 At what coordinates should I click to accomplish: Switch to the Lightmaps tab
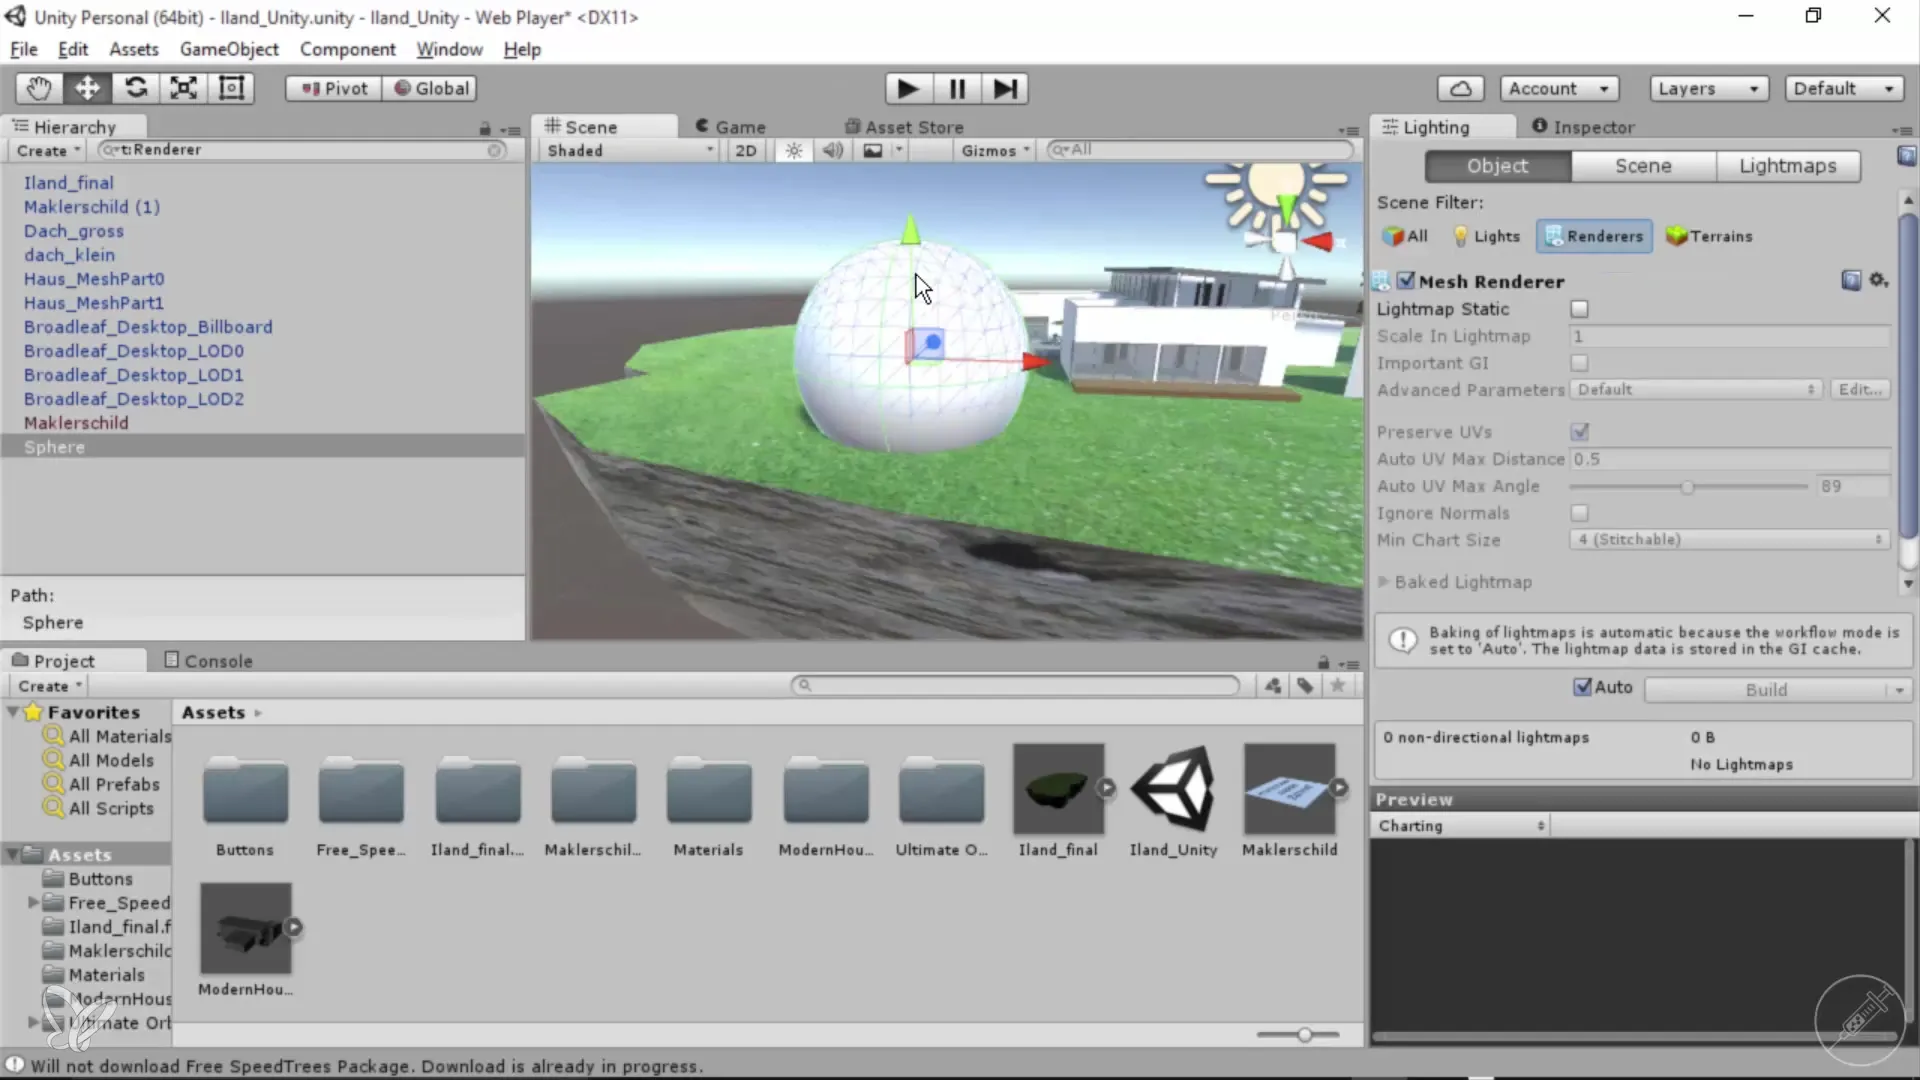click(1787, 166)
